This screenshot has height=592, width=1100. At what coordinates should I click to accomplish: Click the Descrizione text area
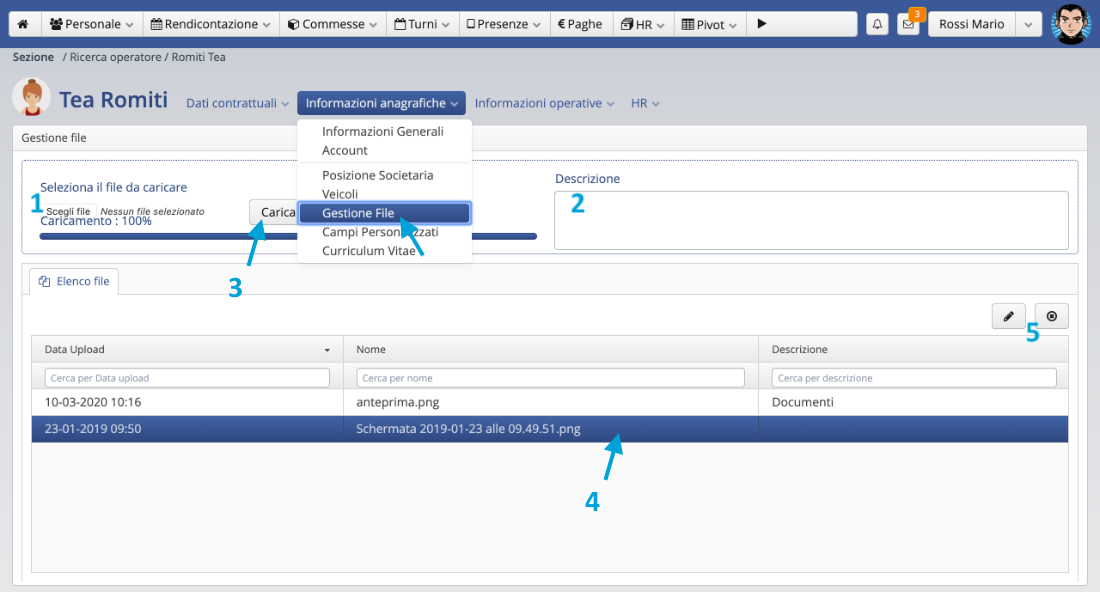(810, 220)
